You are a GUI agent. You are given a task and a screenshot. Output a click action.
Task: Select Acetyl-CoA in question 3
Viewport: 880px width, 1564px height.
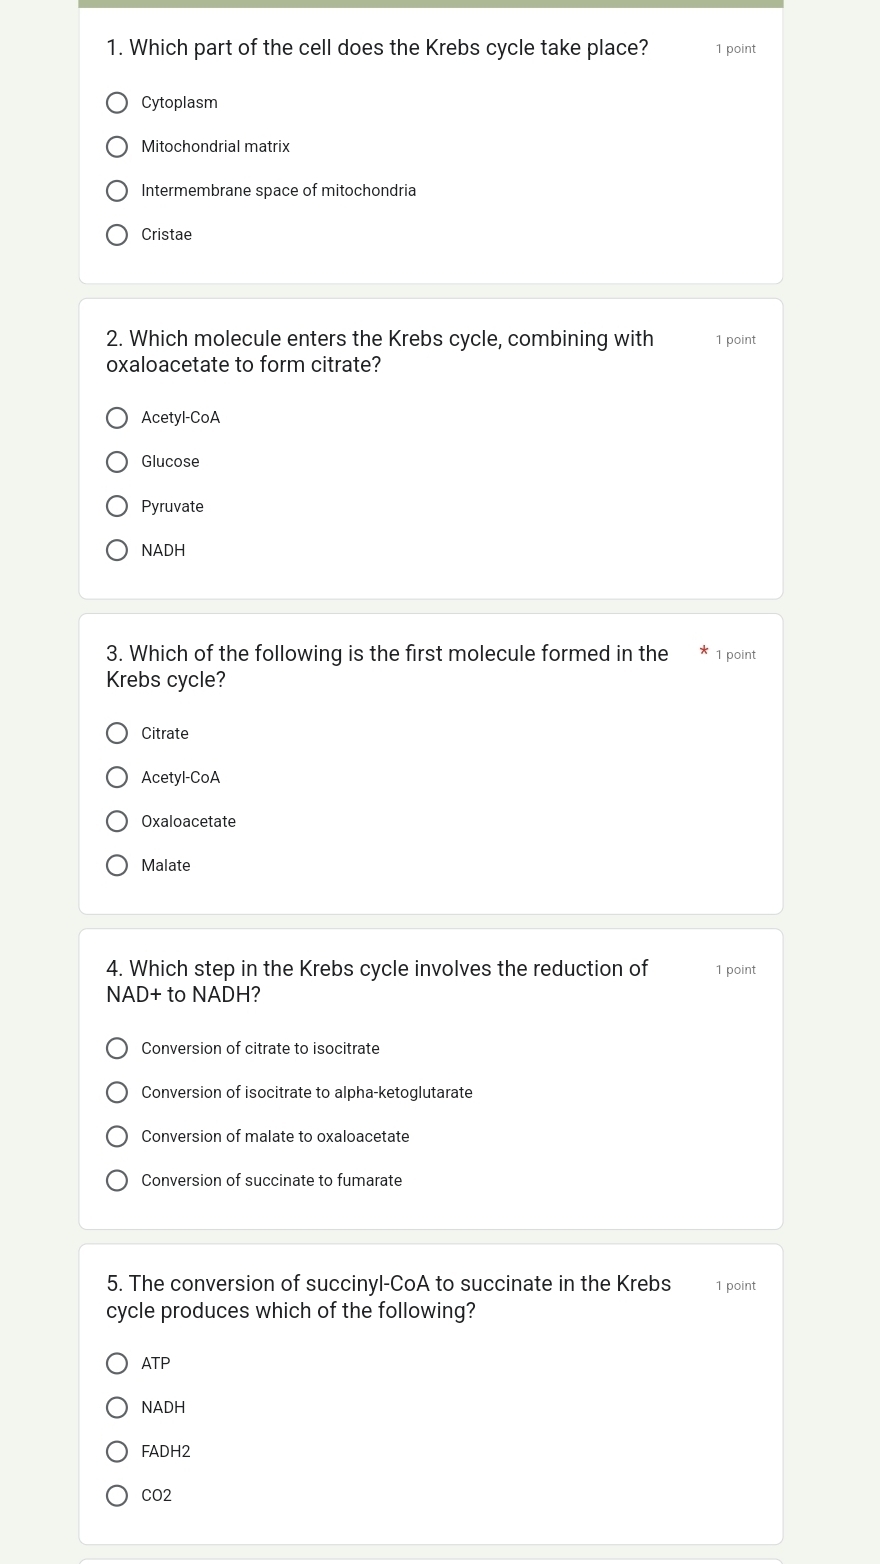click(117, 778)
